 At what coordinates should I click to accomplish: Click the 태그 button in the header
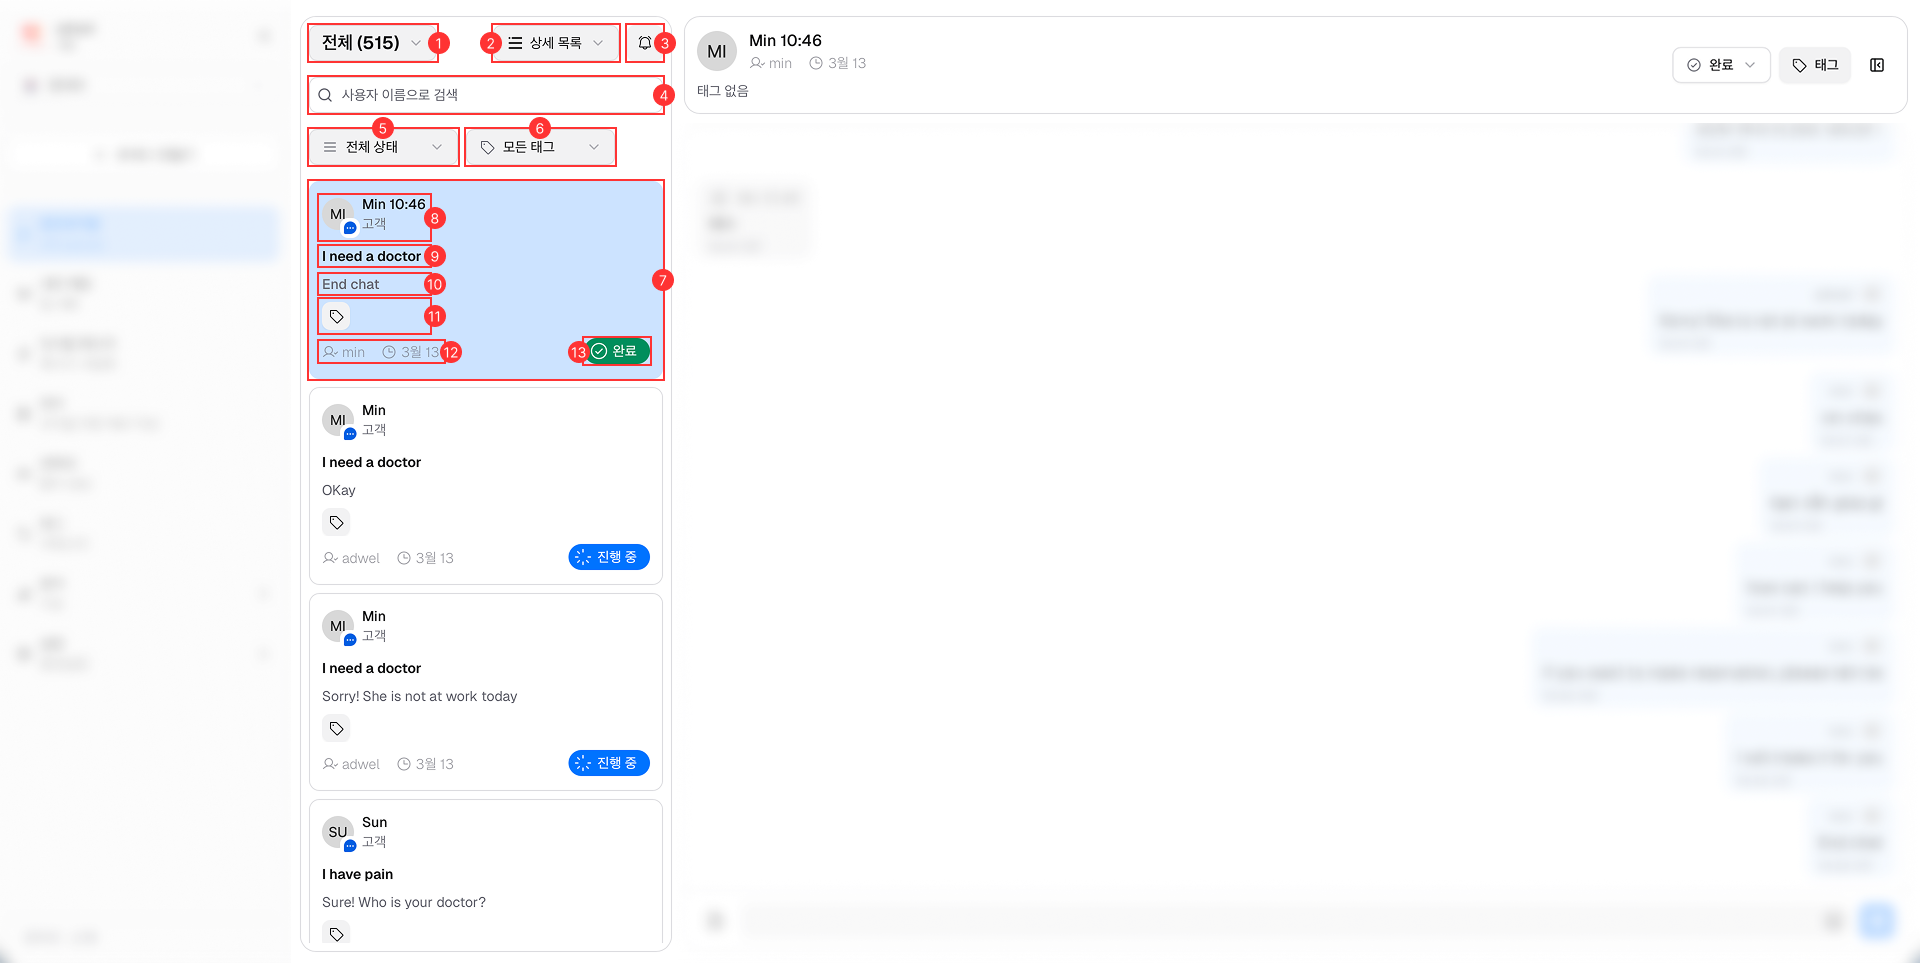(1815, 65)
